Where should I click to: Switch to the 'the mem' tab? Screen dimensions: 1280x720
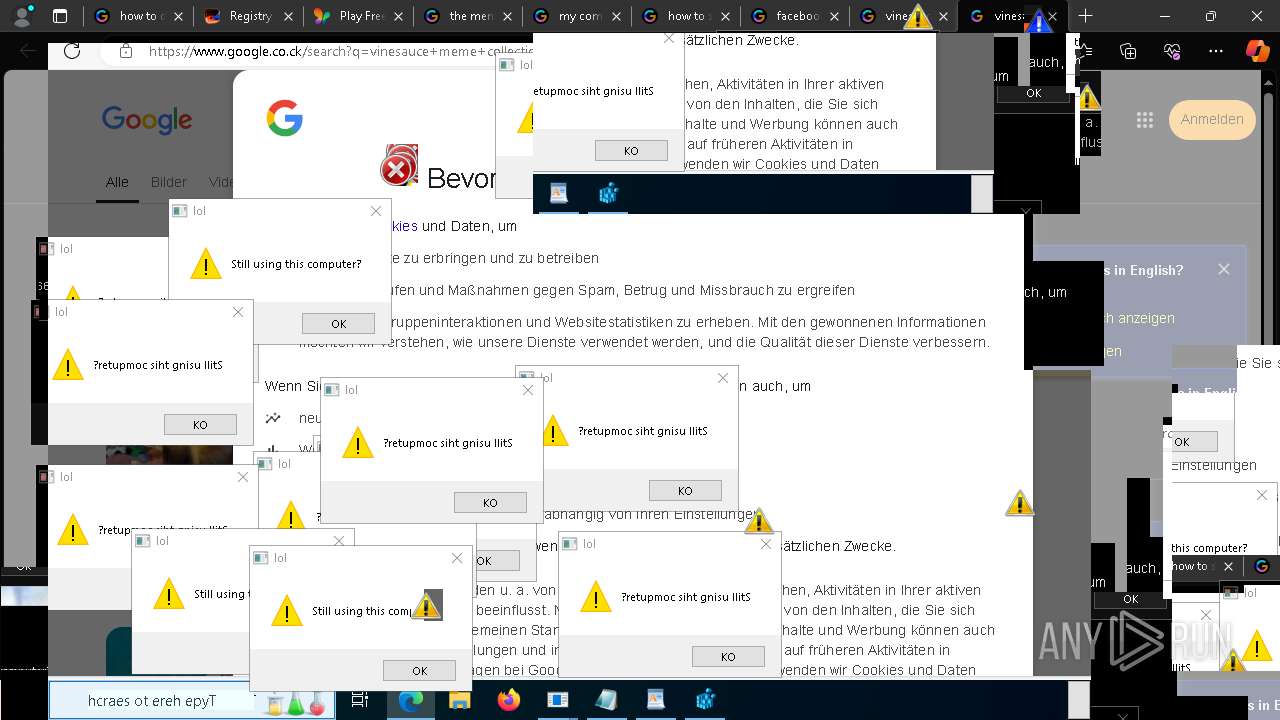coord(468,16)
